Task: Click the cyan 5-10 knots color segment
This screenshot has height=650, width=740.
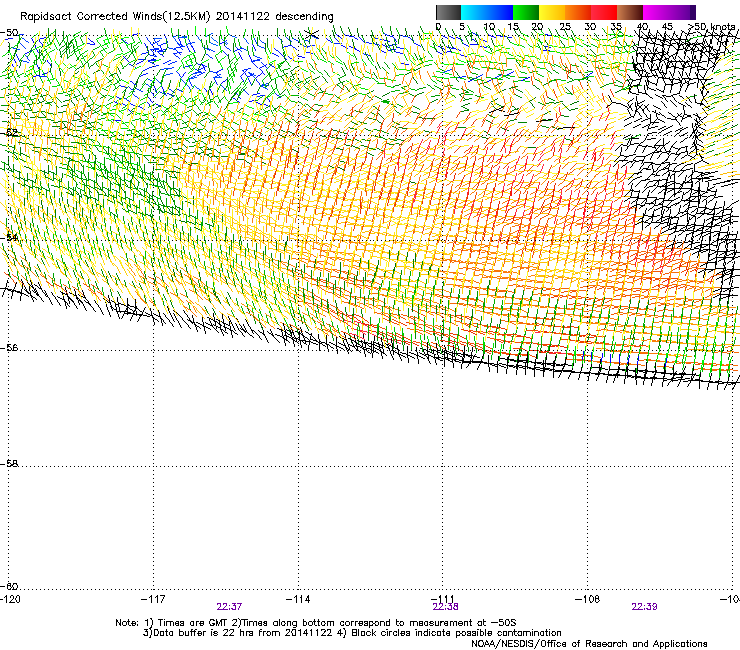Action: point(474,12)
